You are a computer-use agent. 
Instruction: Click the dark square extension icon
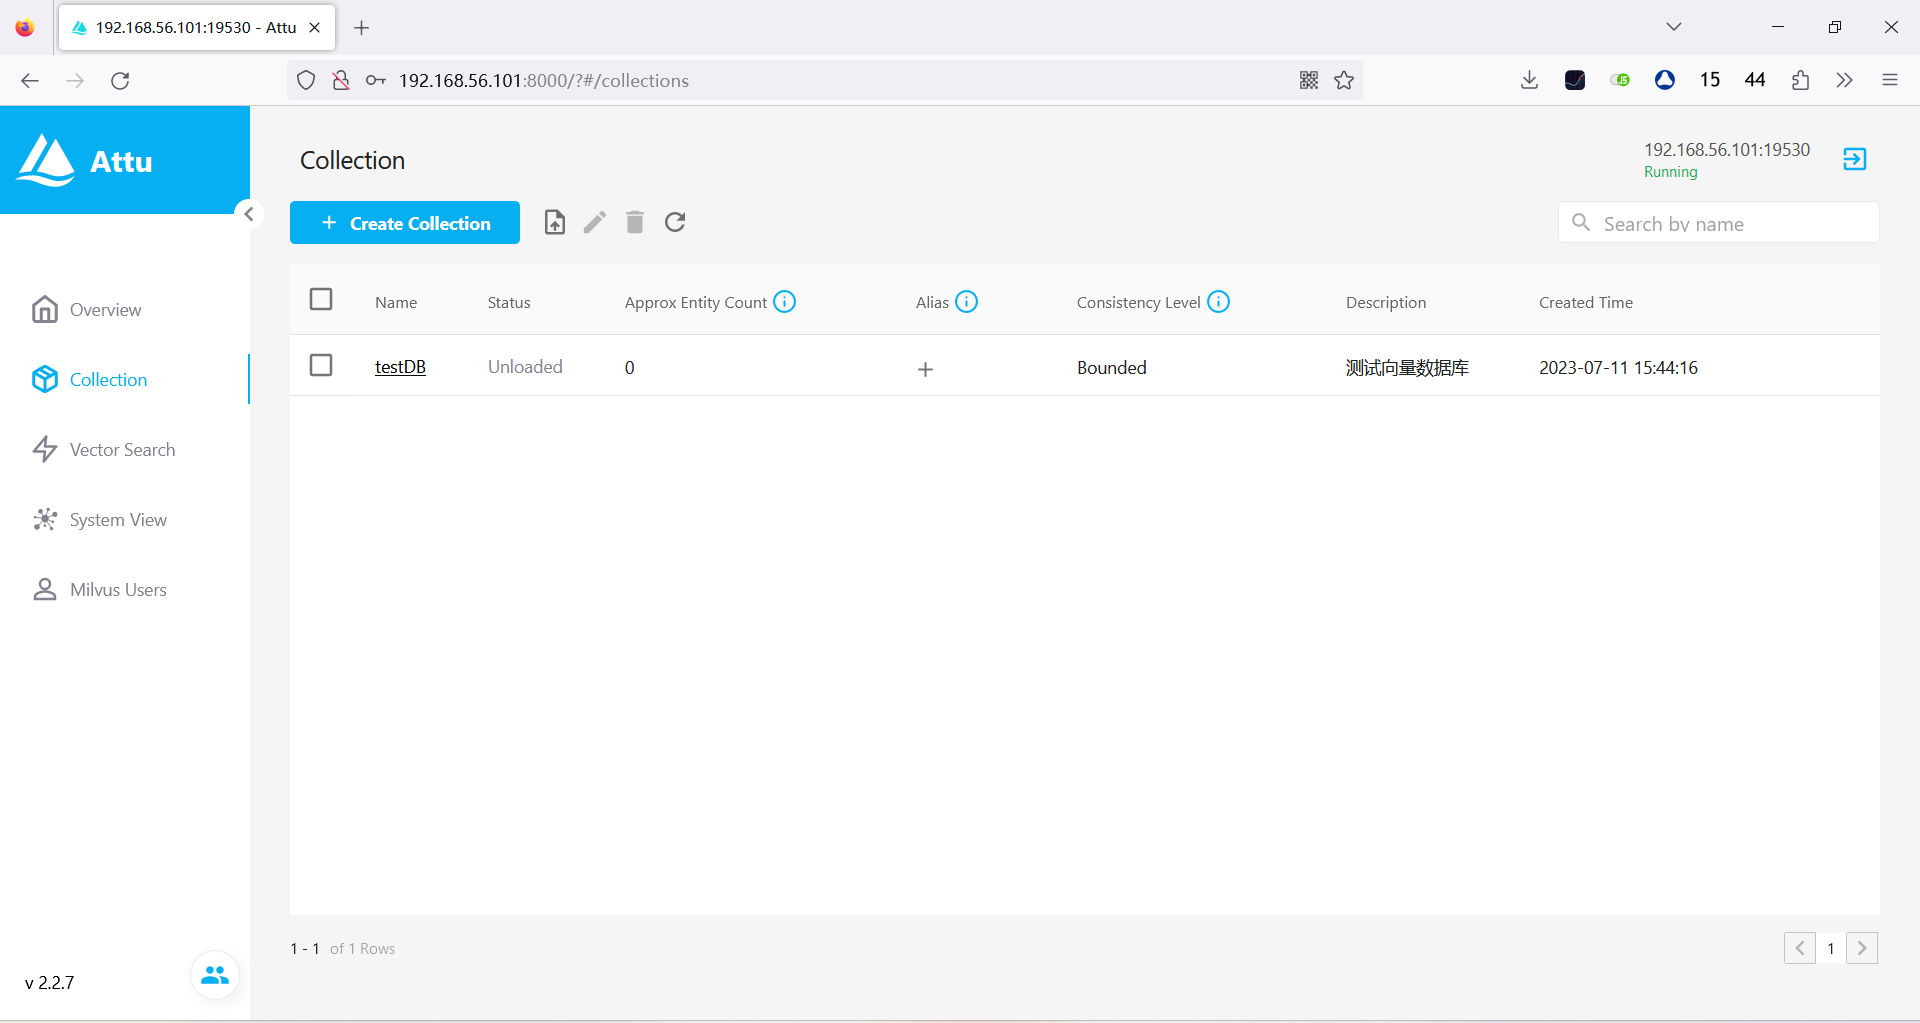click(x=1575, y=80)
